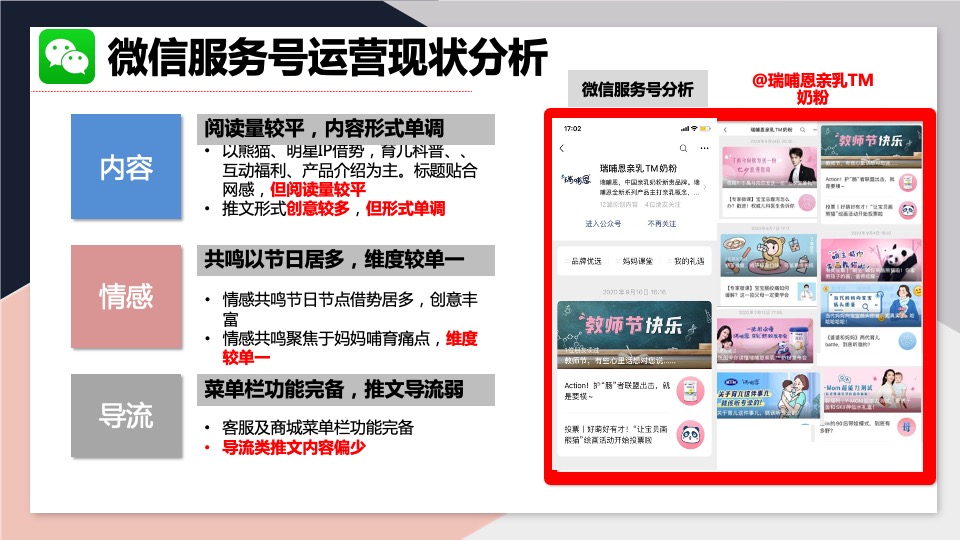This screenshot has height=540, width=960.
Task: Tap the battery icon in the phone status bar
Action: point(705,129)
